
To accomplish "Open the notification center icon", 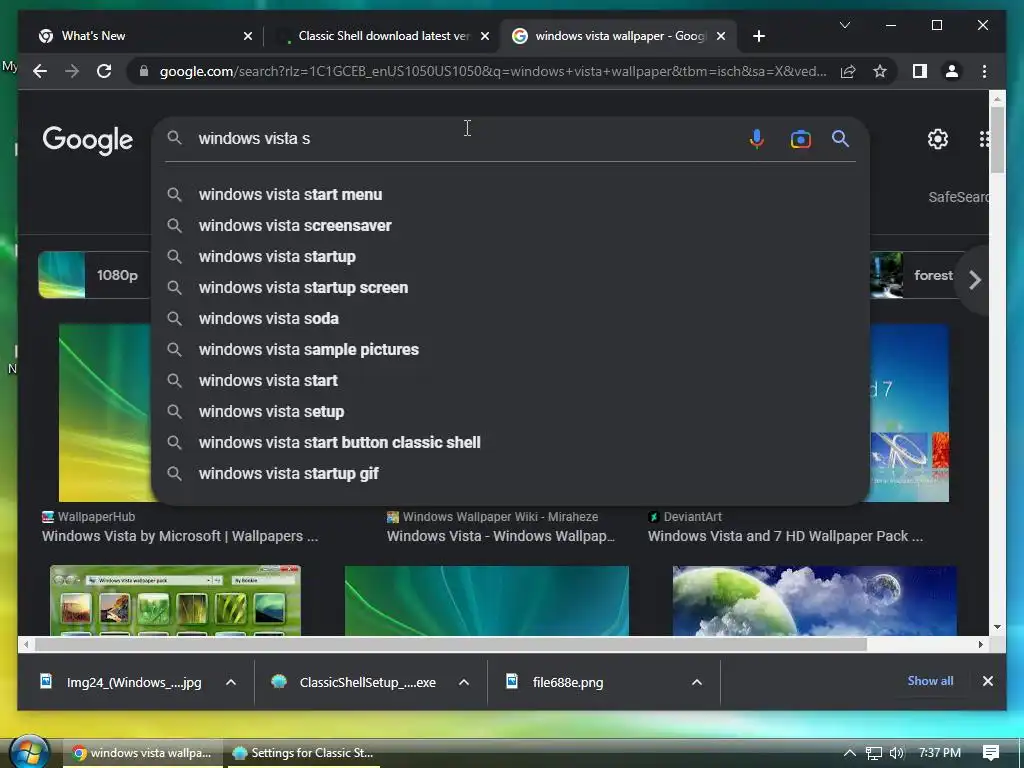I will pyautogui.click(x=990, y=753).
